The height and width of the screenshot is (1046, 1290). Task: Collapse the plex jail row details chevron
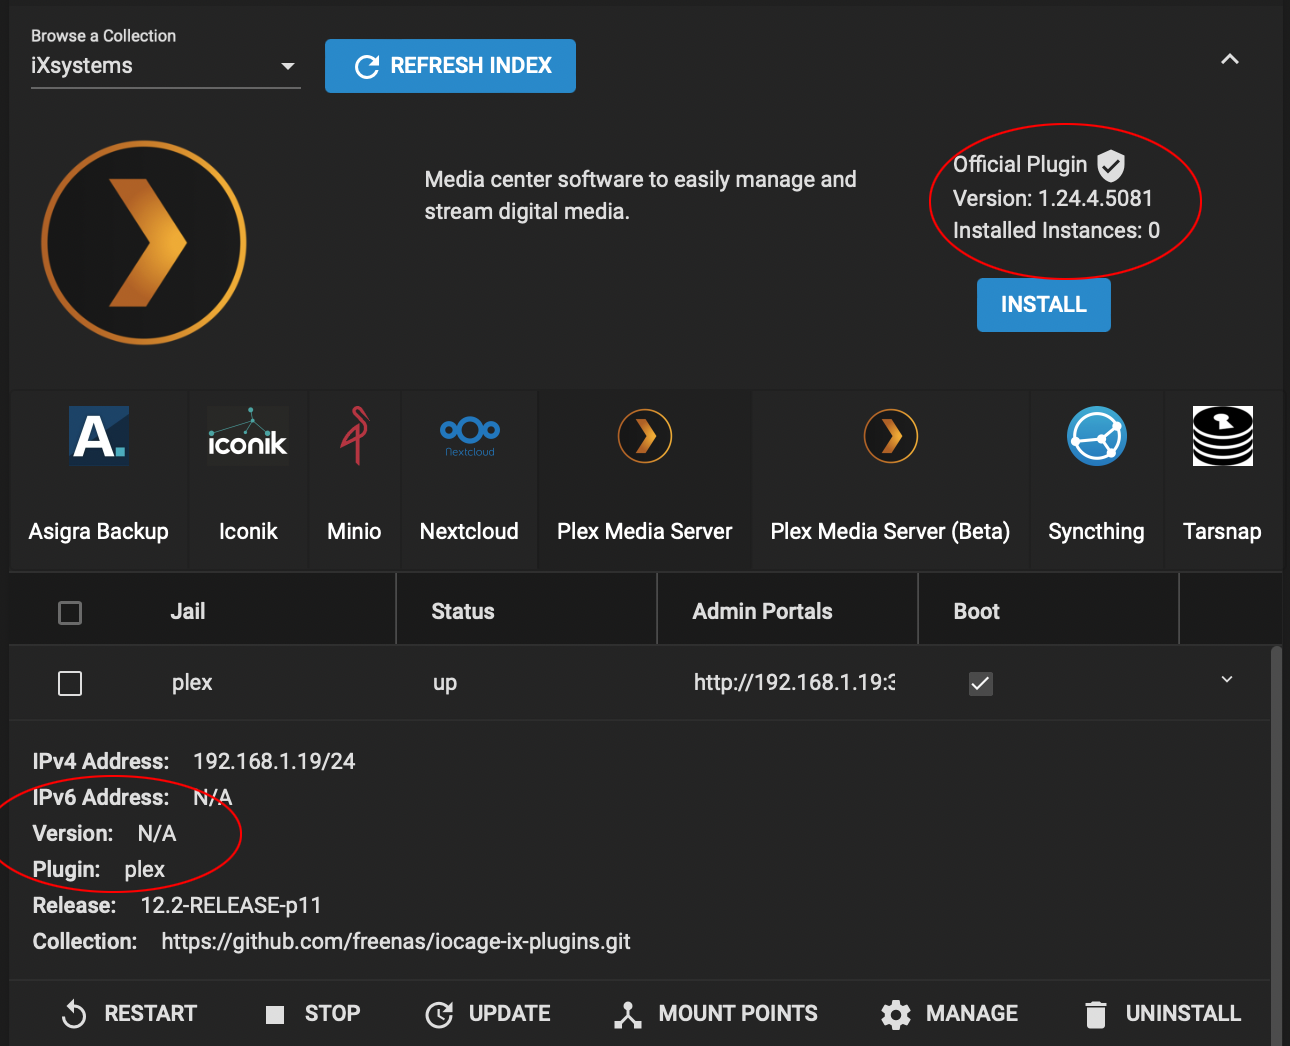click(1227, 680)
